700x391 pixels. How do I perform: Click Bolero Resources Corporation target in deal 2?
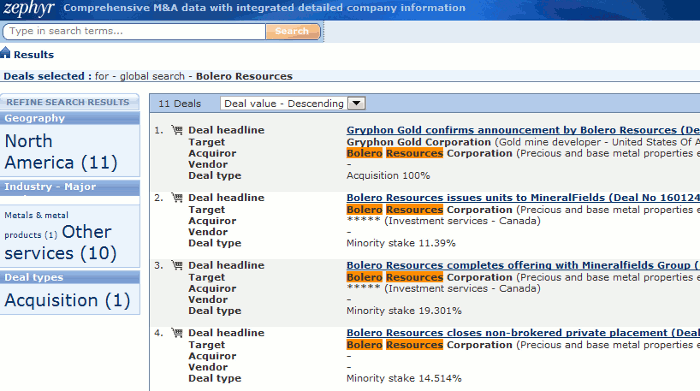point(429,209)
